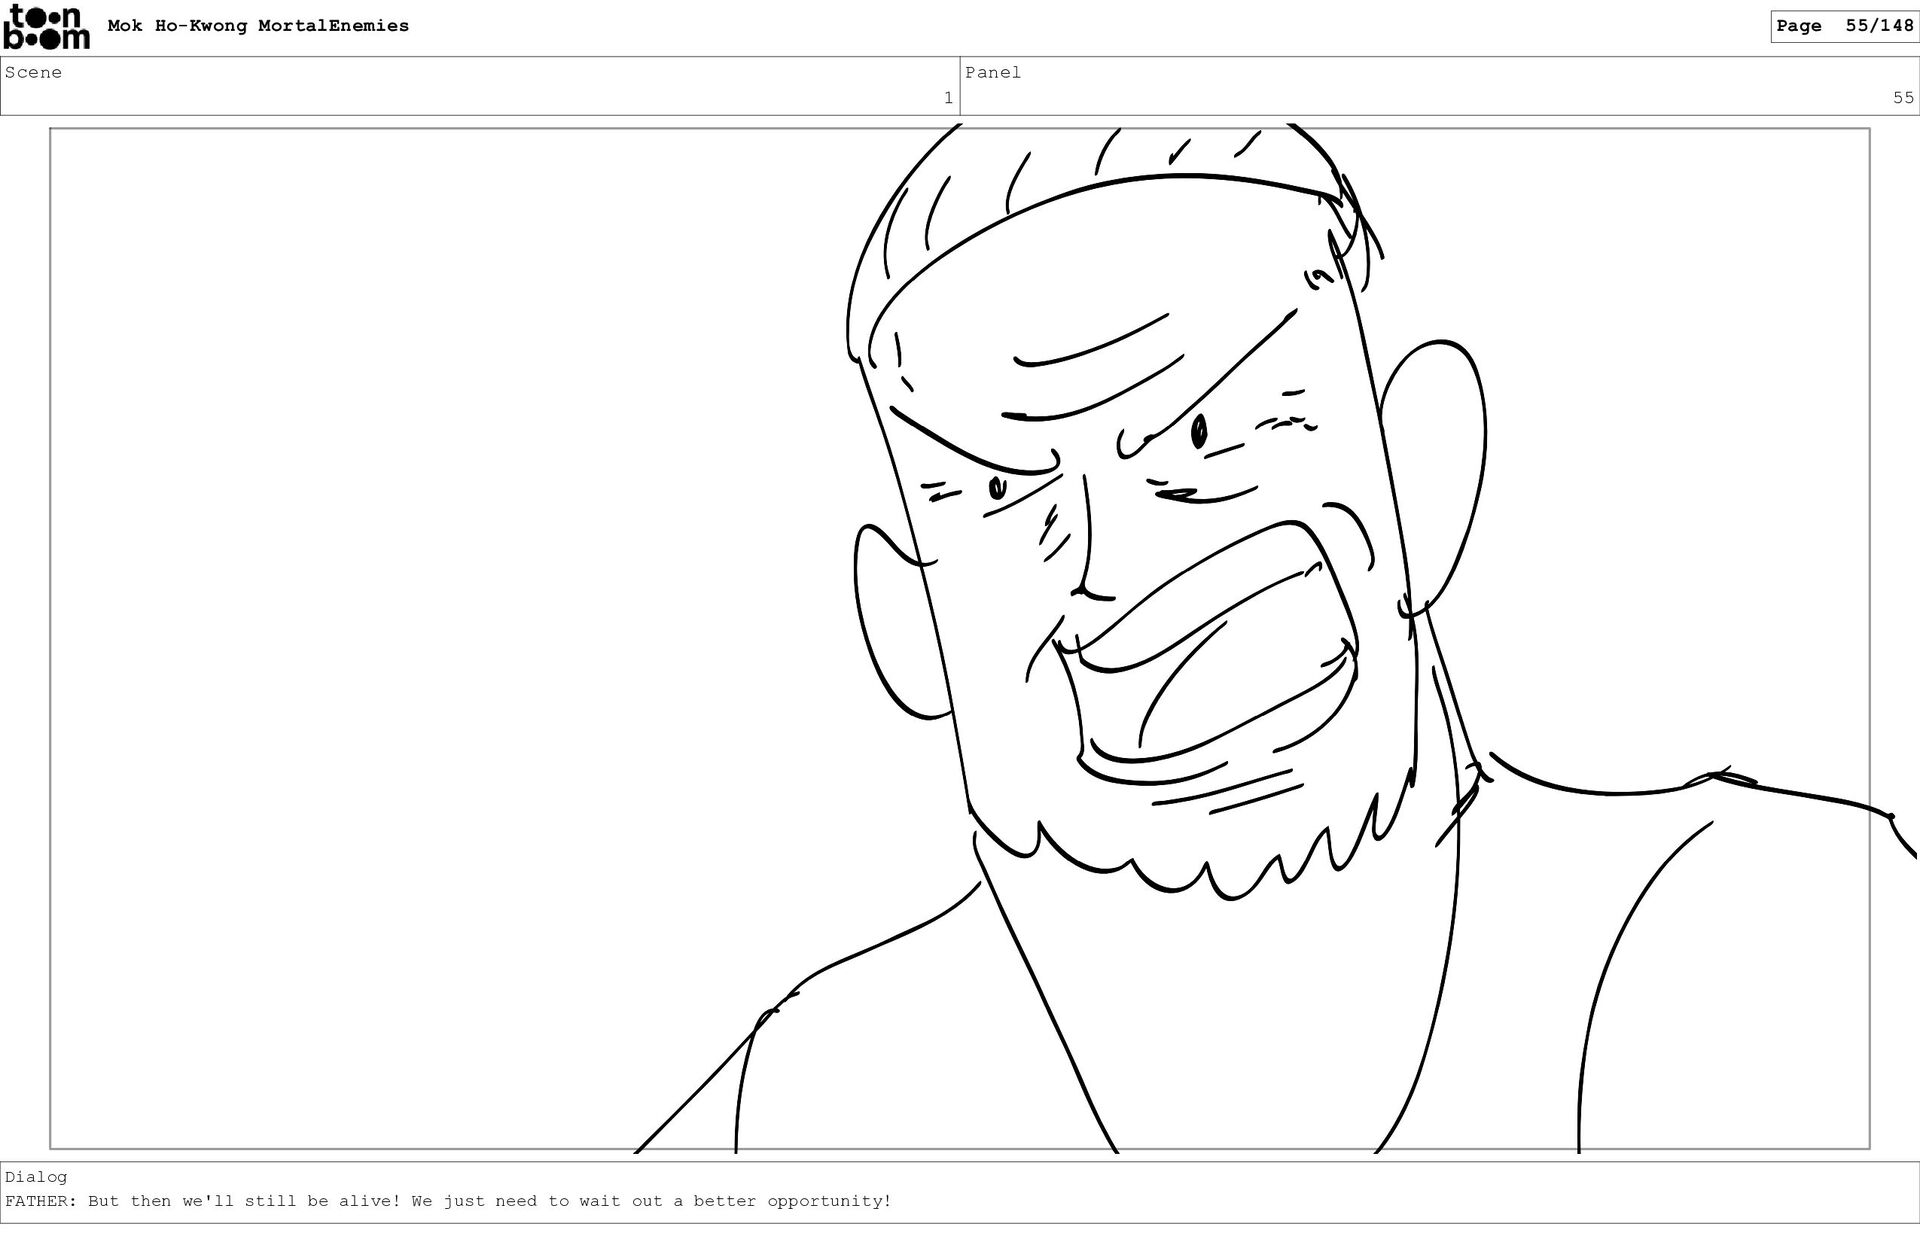The width and height of the screenshot is (1920, 1242).
Task: Click the FATHER dialog text line
Action: pyautogui.click(x=447, y=1201)
